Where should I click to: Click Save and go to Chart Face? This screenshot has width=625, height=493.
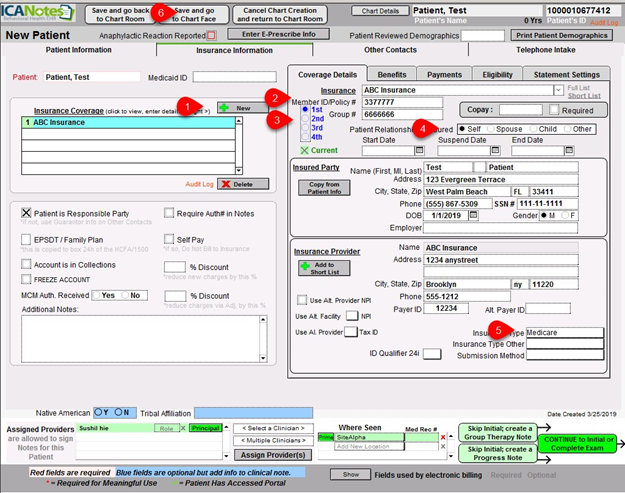tap(194, 14)
